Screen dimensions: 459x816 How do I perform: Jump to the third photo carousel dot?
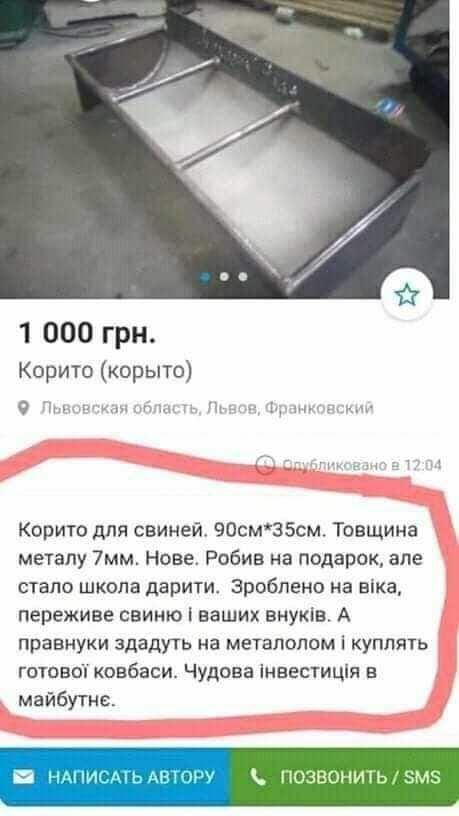243,277
